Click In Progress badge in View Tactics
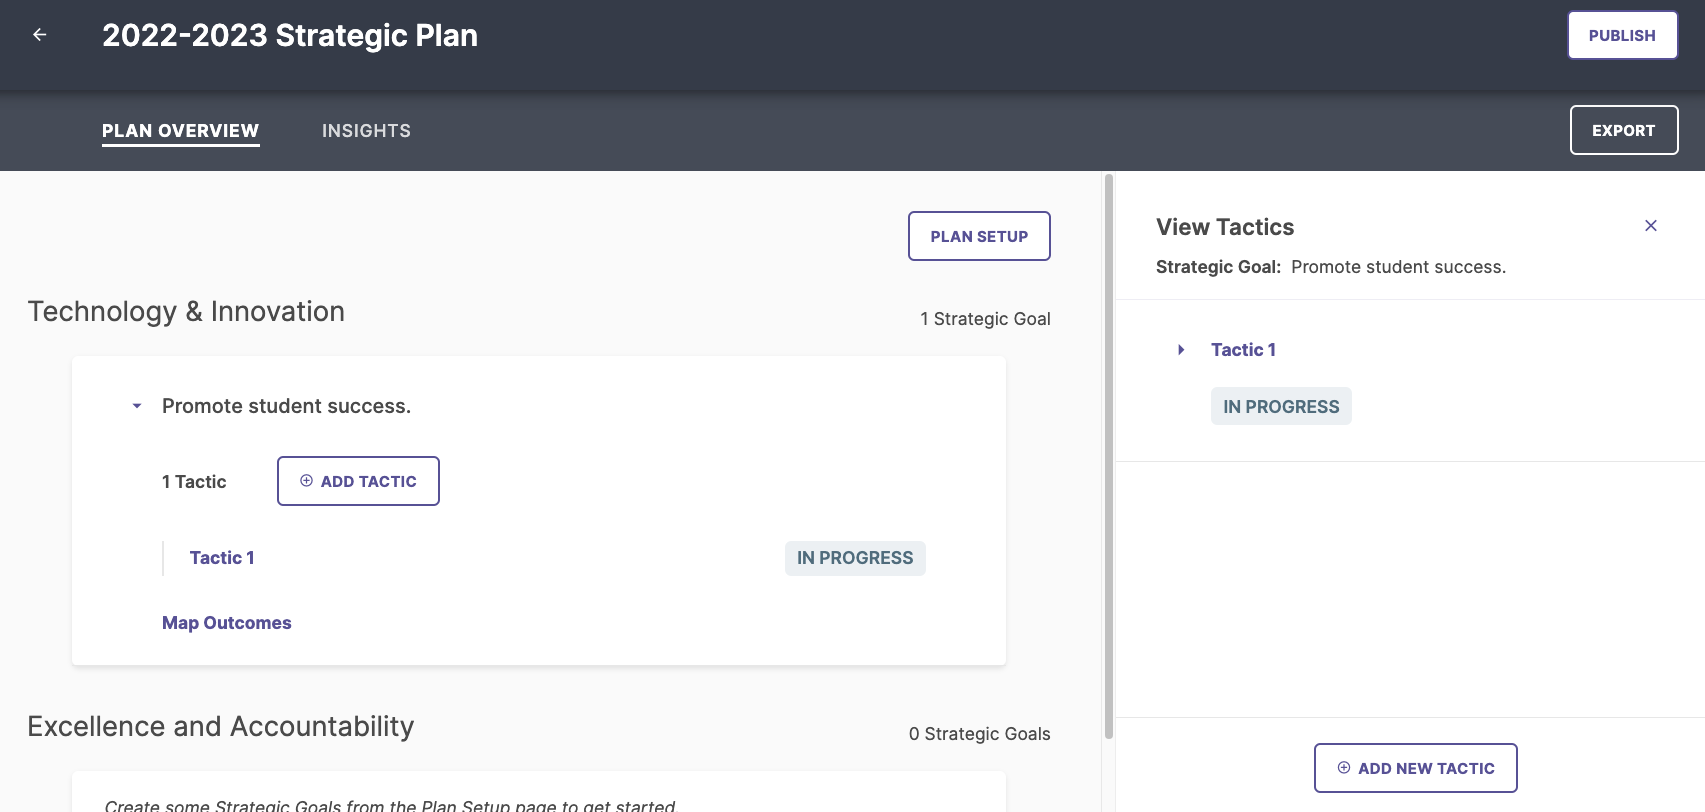Screen dimensions: 1705x812 [x=1281, y=406]
